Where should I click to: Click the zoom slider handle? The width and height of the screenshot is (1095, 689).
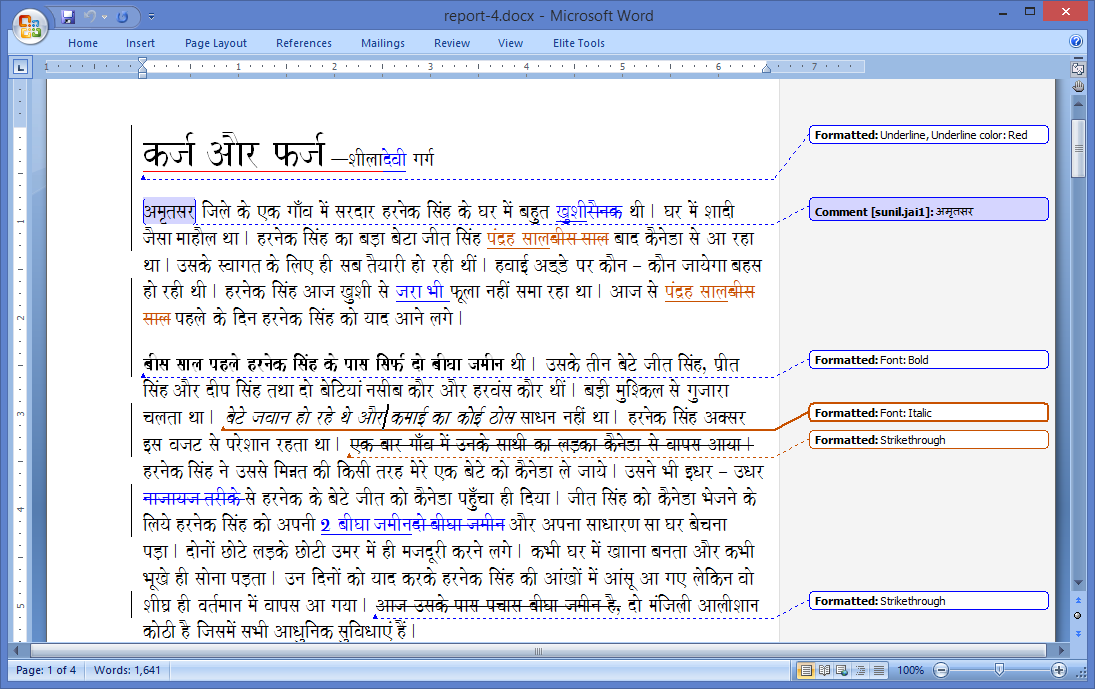tap(999, 670)
